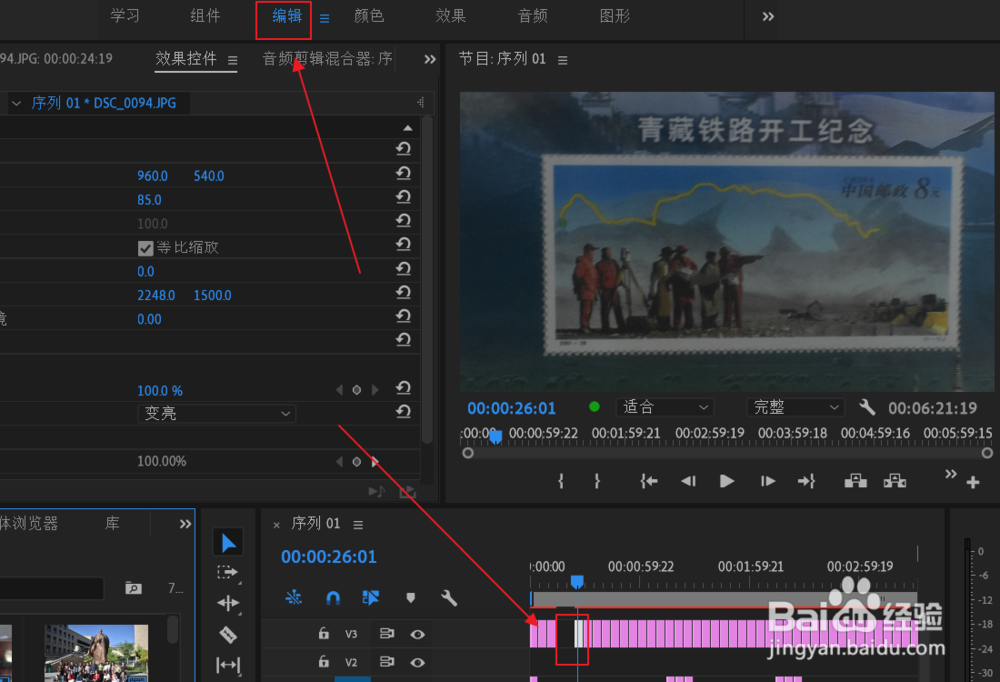Viewport: 1000px width, 682px height.
Task: Click the Extract button
Action: tap(895, 481)
